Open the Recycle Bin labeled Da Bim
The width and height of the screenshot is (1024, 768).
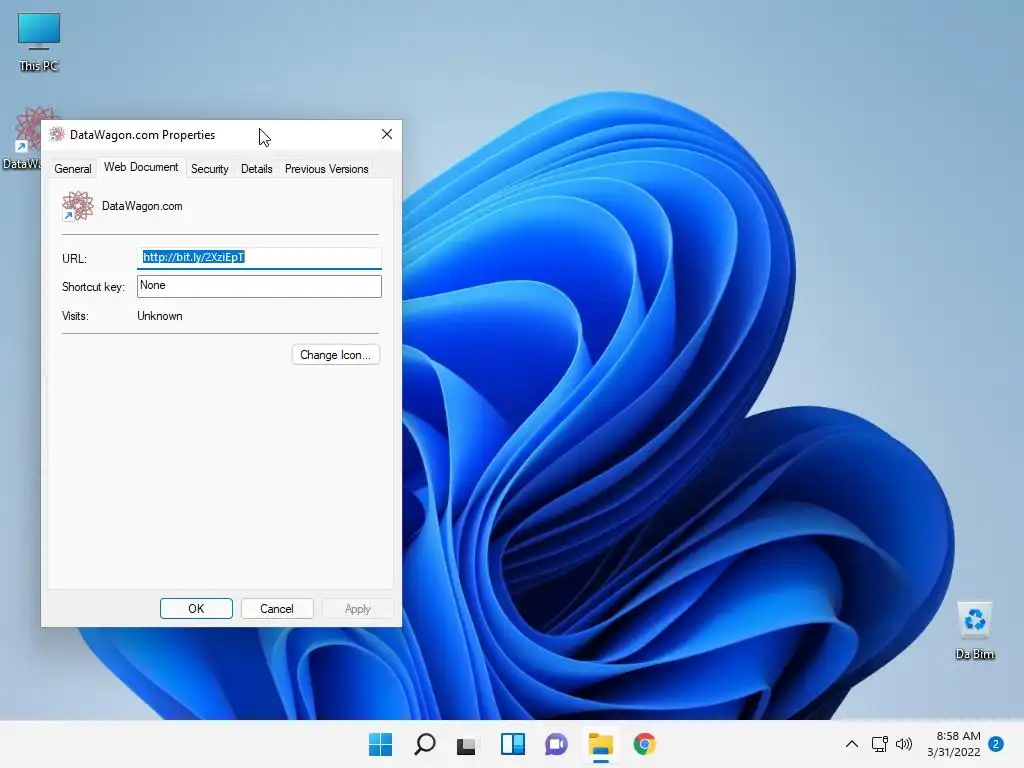point(974,630)
